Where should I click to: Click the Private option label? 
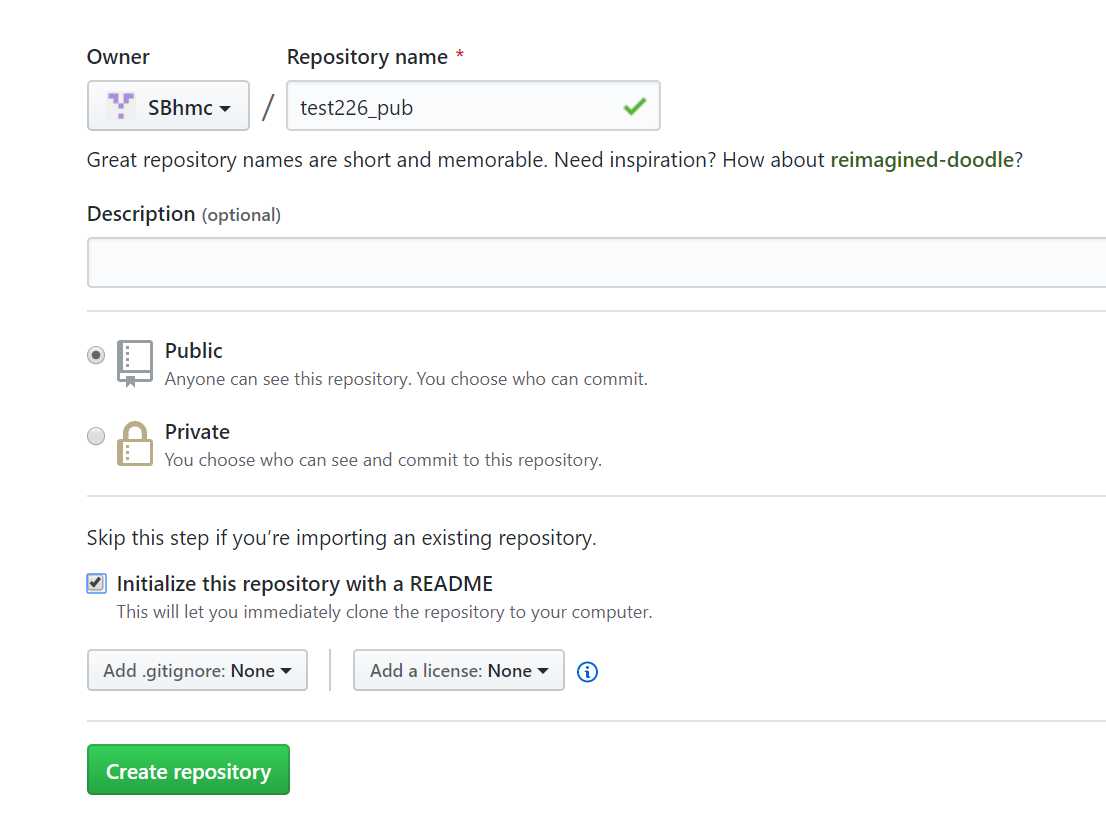point(197,432)
